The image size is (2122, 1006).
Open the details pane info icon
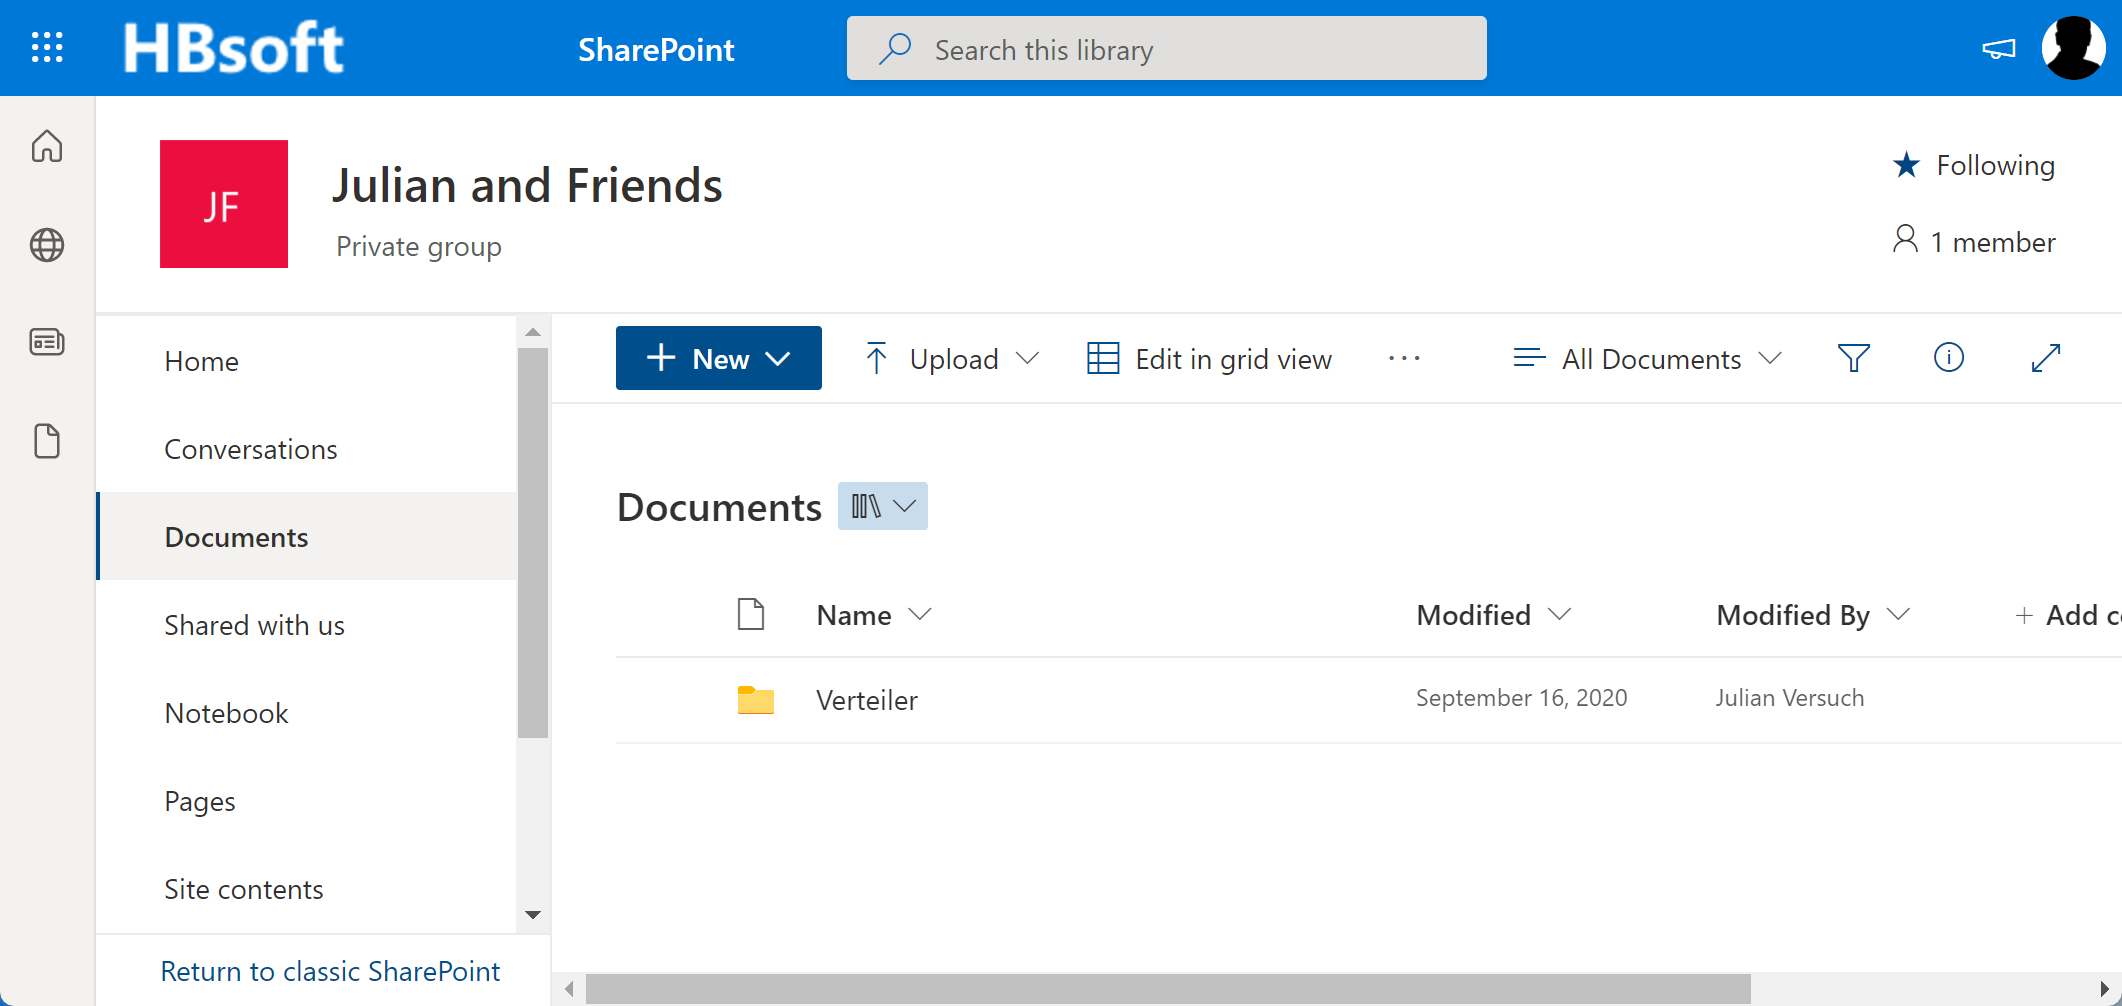pyautogui.click(x=1948, y=358)
